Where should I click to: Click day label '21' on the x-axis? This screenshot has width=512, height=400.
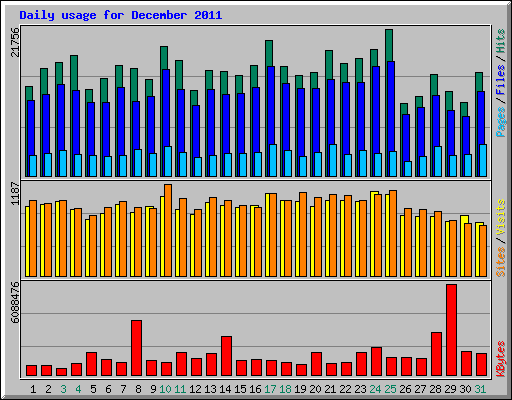330,389
